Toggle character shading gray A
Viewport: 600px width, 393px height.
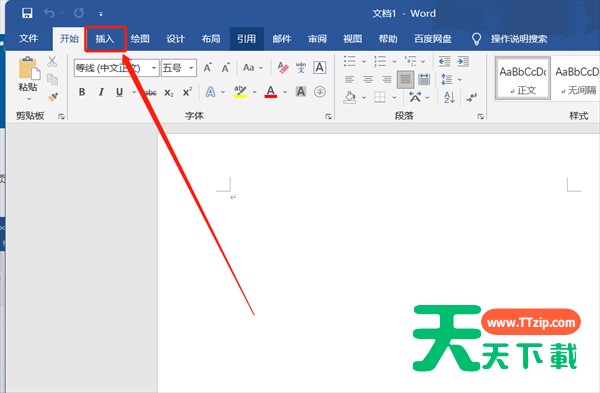pyautogui.click(x=301, y=92)
